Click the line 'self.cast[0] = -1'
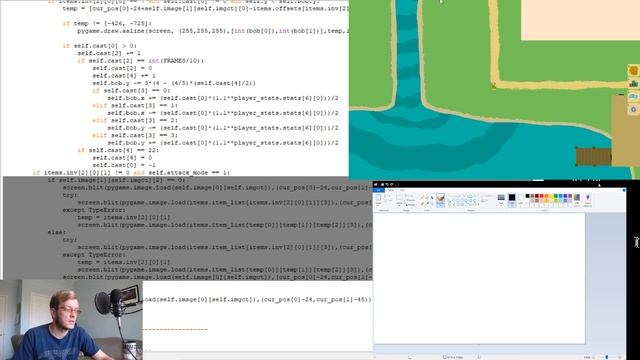The height and width of the screenshot is (360, 640). [x=124, y=165]
